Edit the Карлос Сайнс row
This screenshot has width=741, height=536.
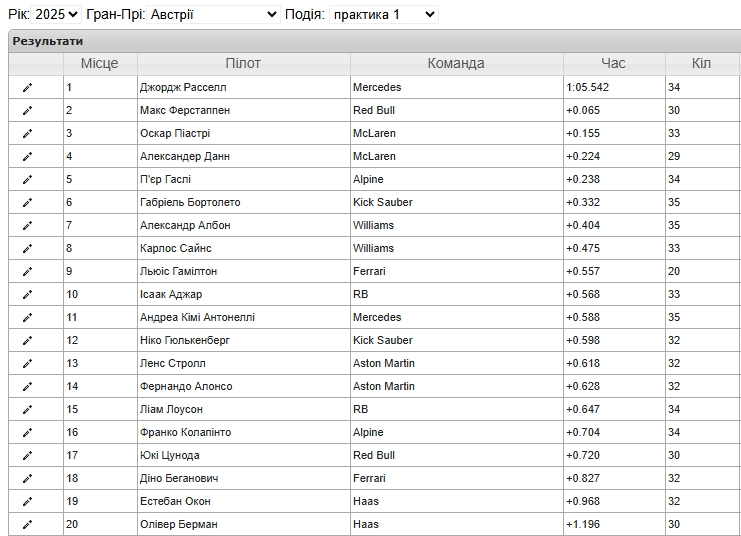point(27,249)
